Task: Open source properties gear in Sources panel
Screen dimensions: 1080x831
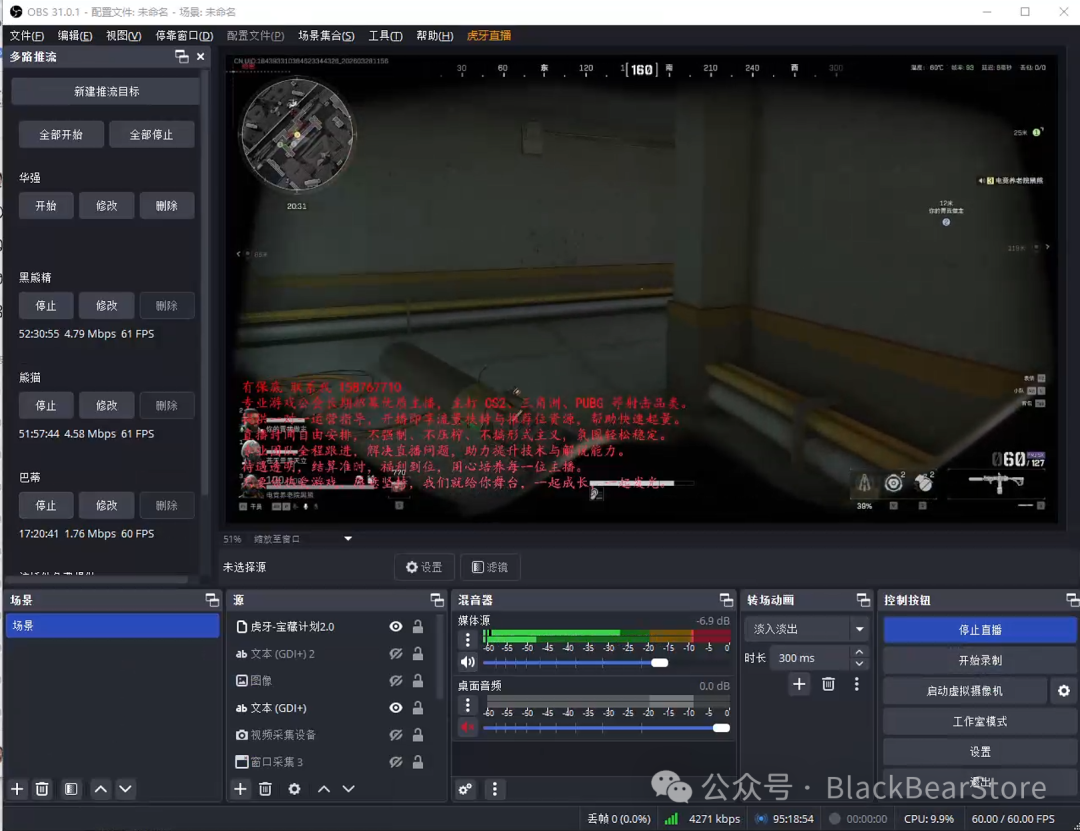Action: point(294,789)
